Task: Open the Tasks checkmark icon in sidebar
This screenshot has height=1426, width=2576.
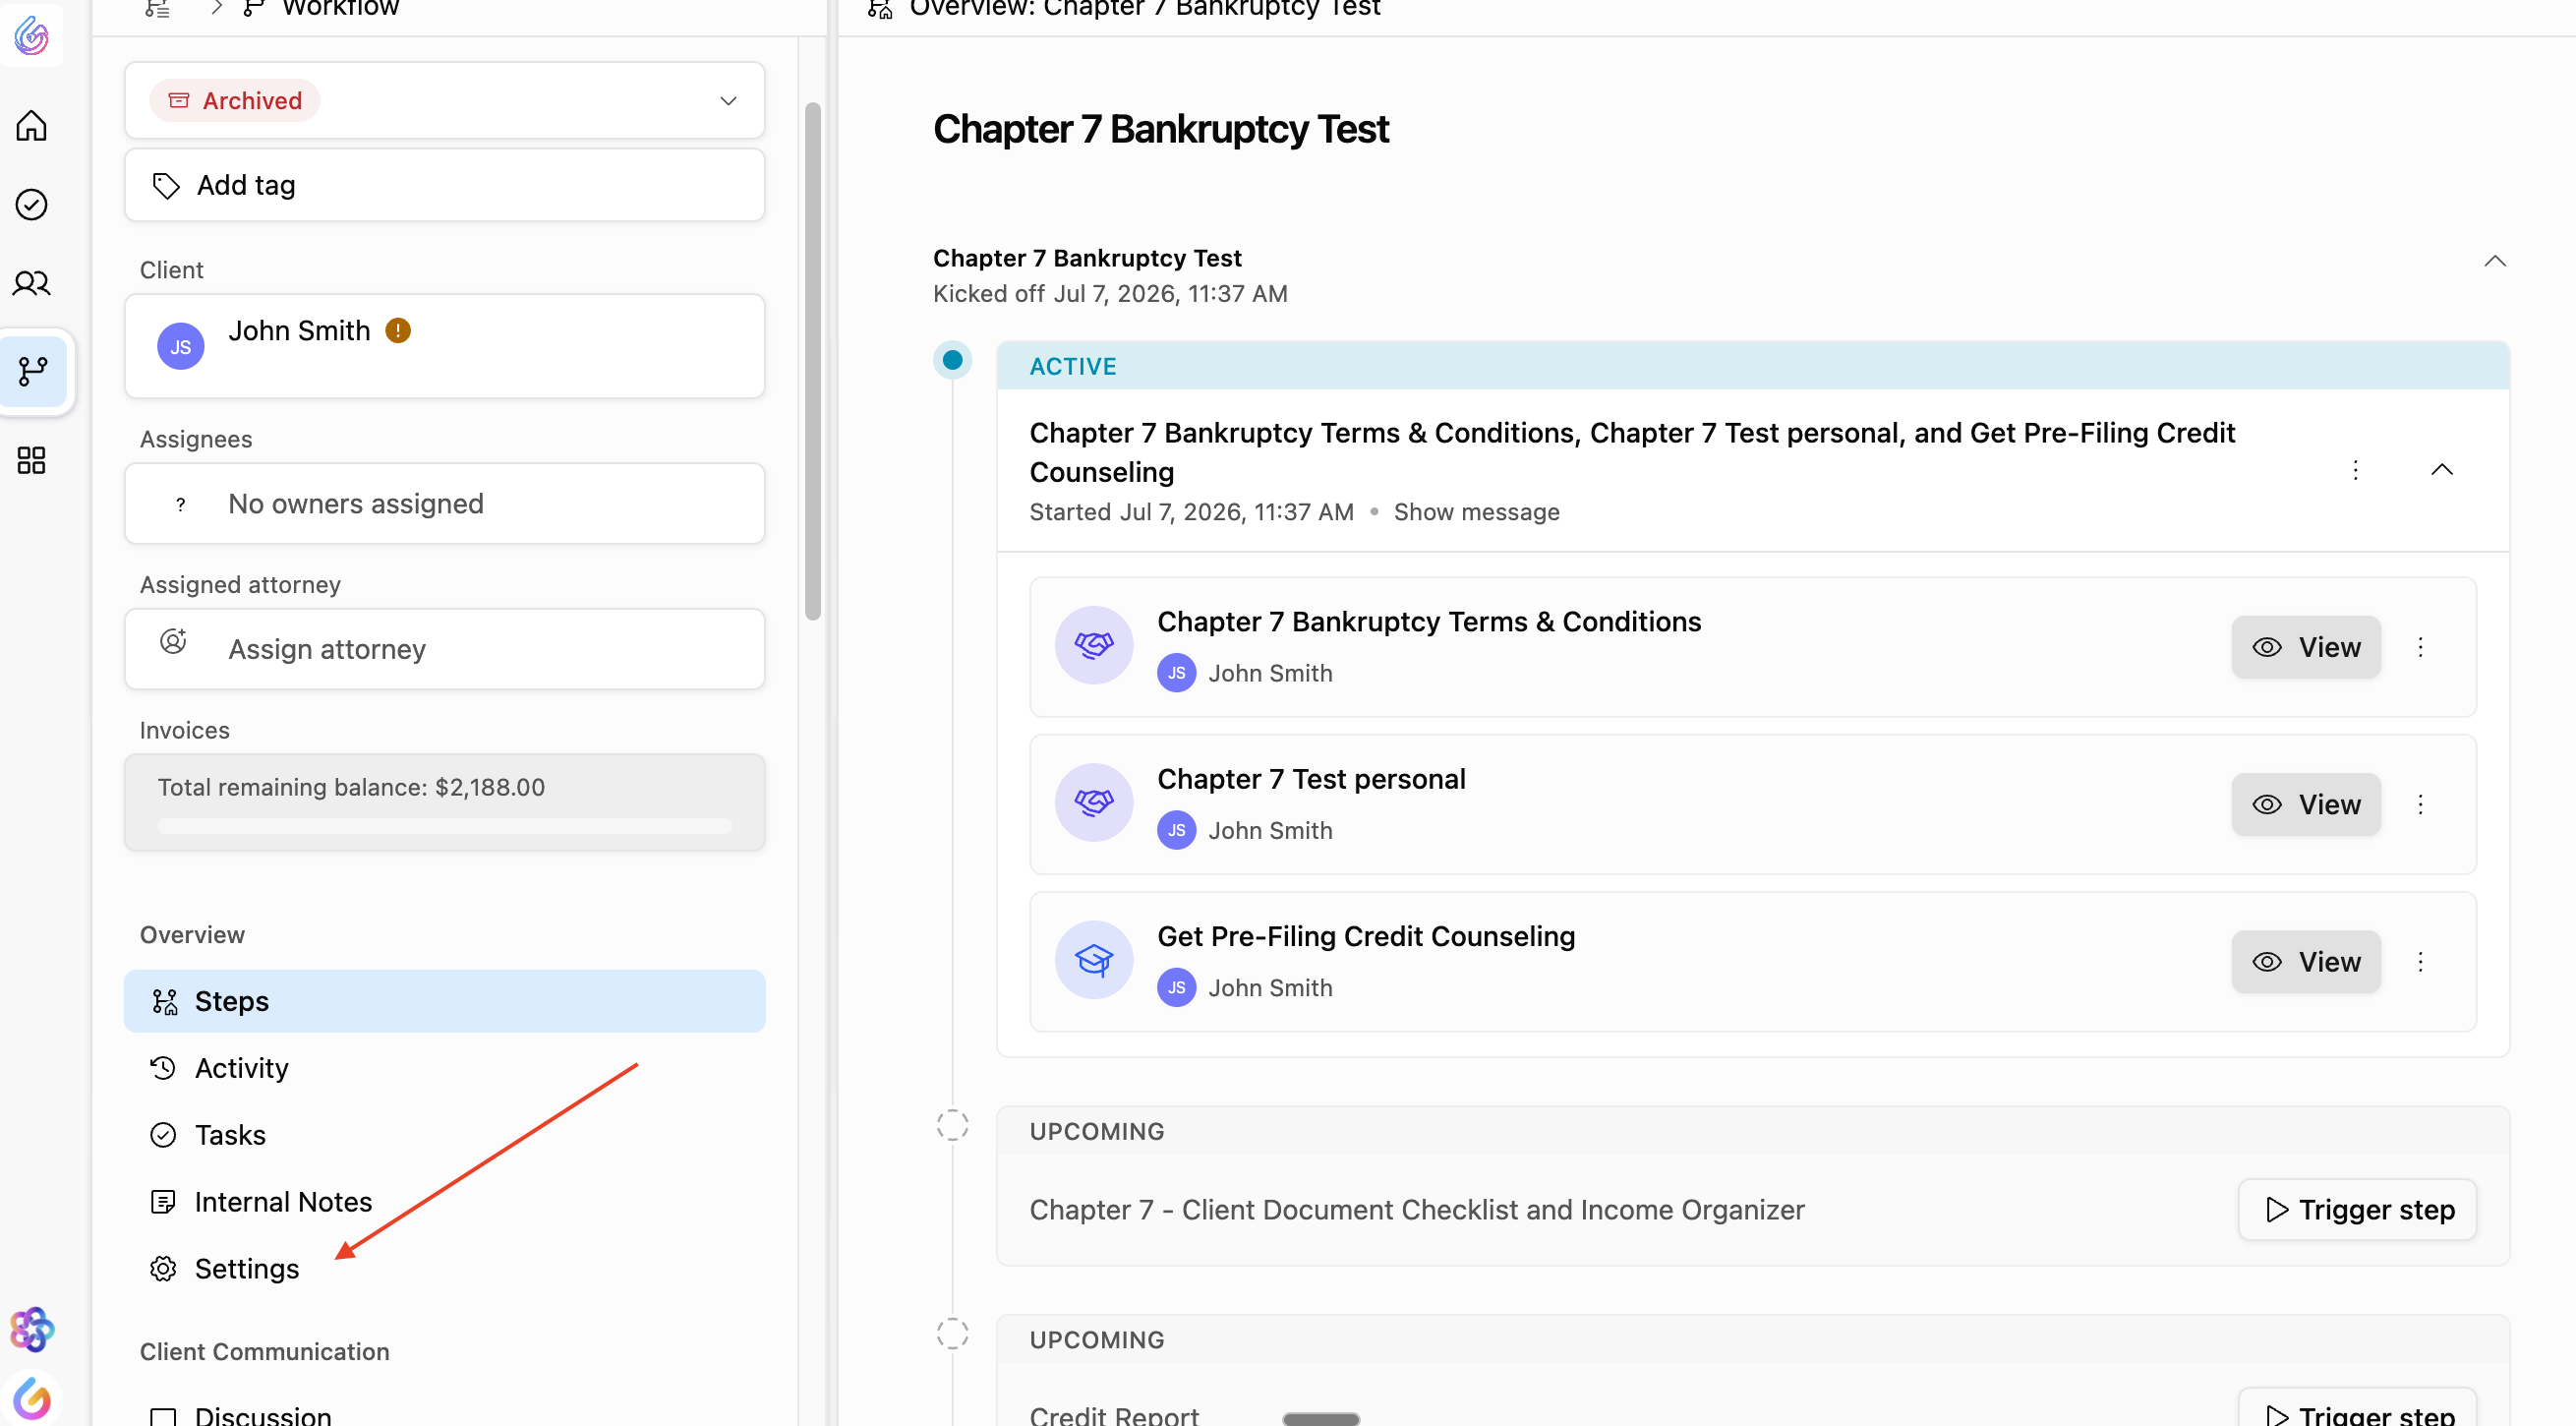Action: (x=31, y=204)
